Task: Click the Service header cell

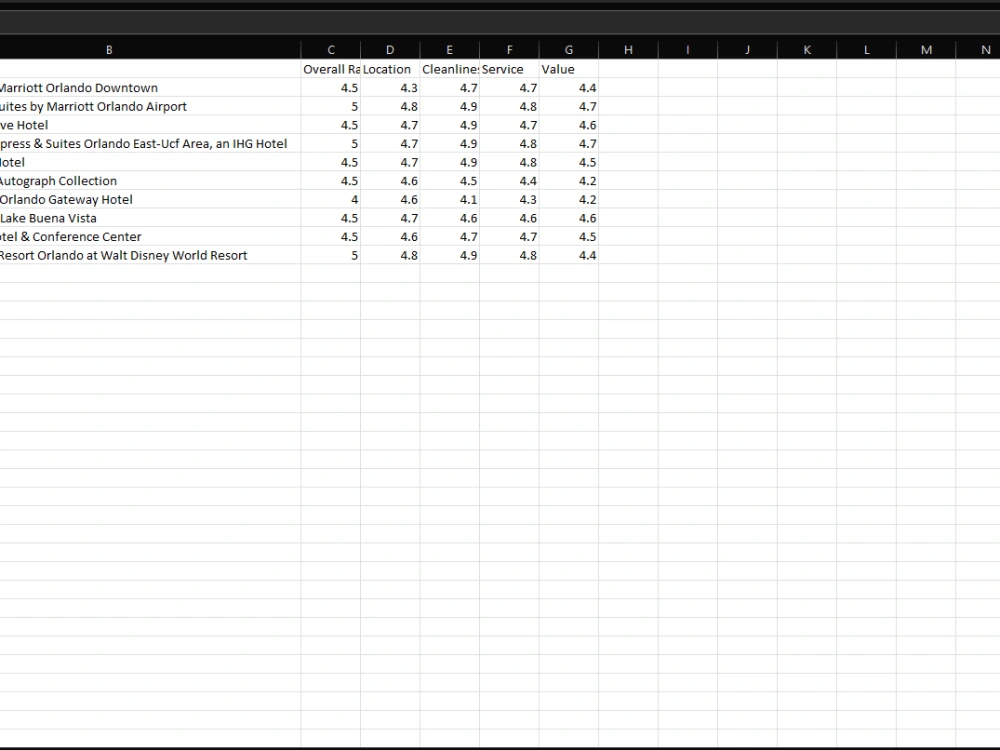Action: (x=509, y=69)
